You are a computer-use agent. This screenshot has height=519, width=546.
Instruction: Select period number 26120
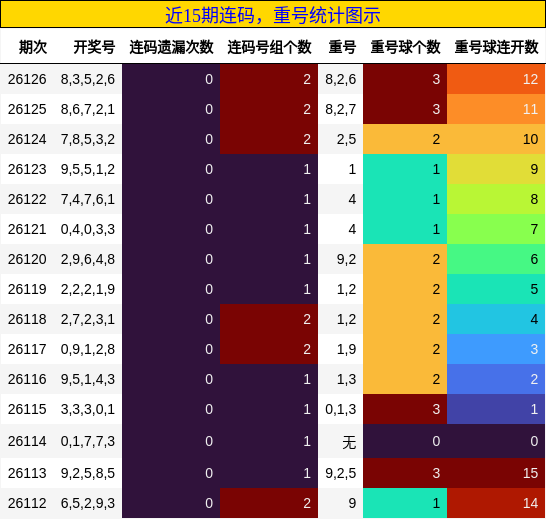click(x=27, y=259)
